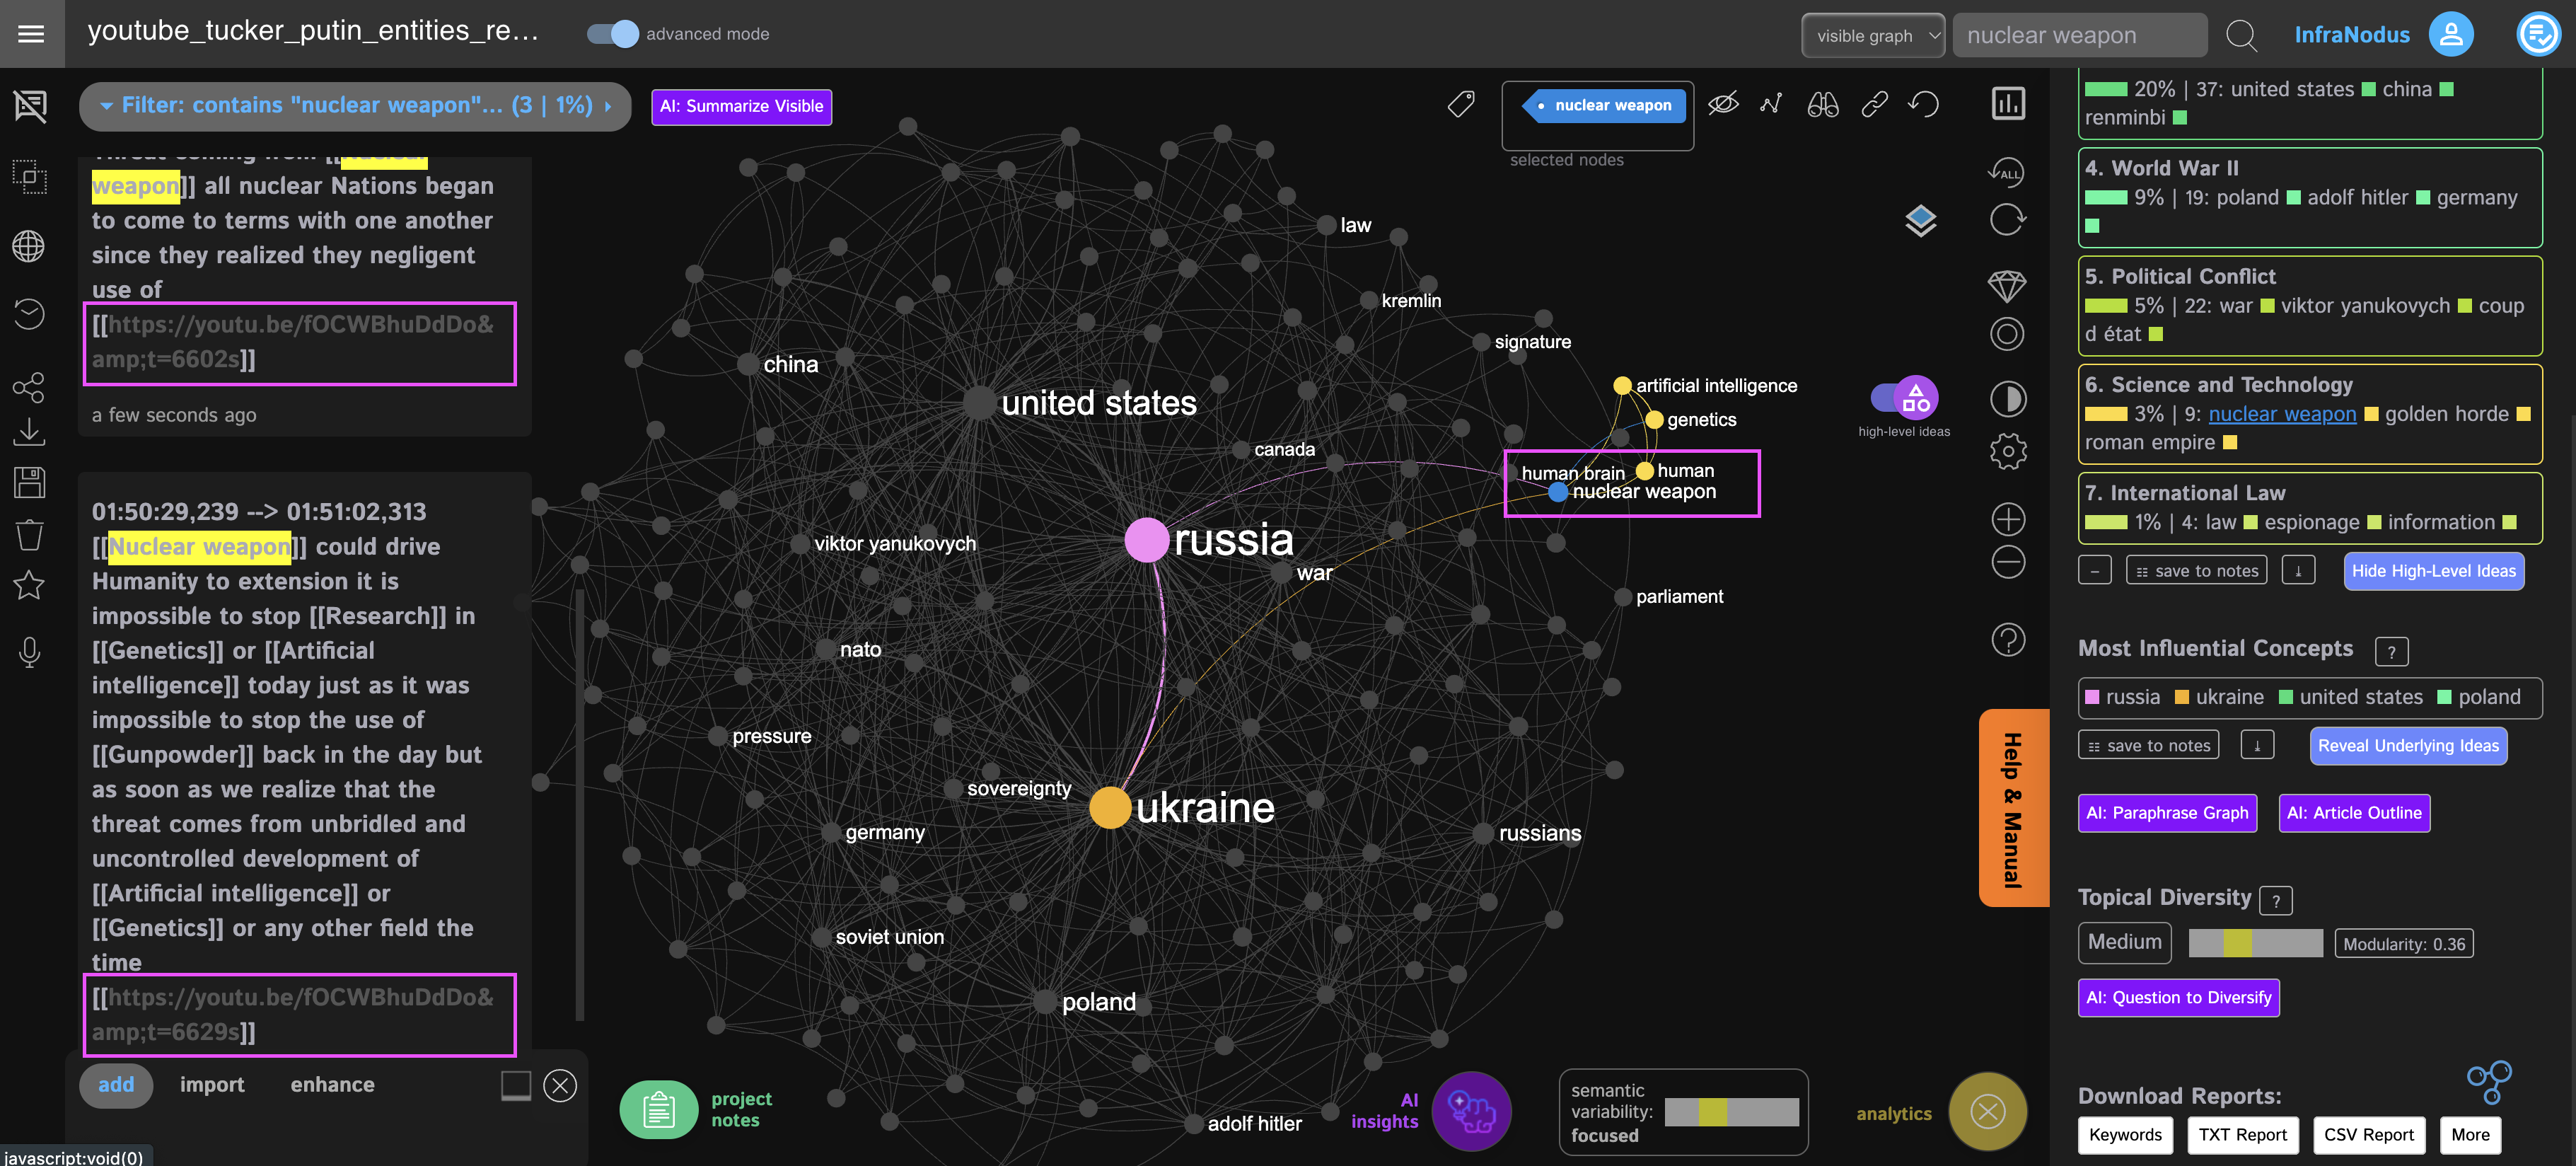This screenshot has height=1166, width=2576.
Task: Expand the Filter contains nuclear weapon bar
Action: [355, 105]
